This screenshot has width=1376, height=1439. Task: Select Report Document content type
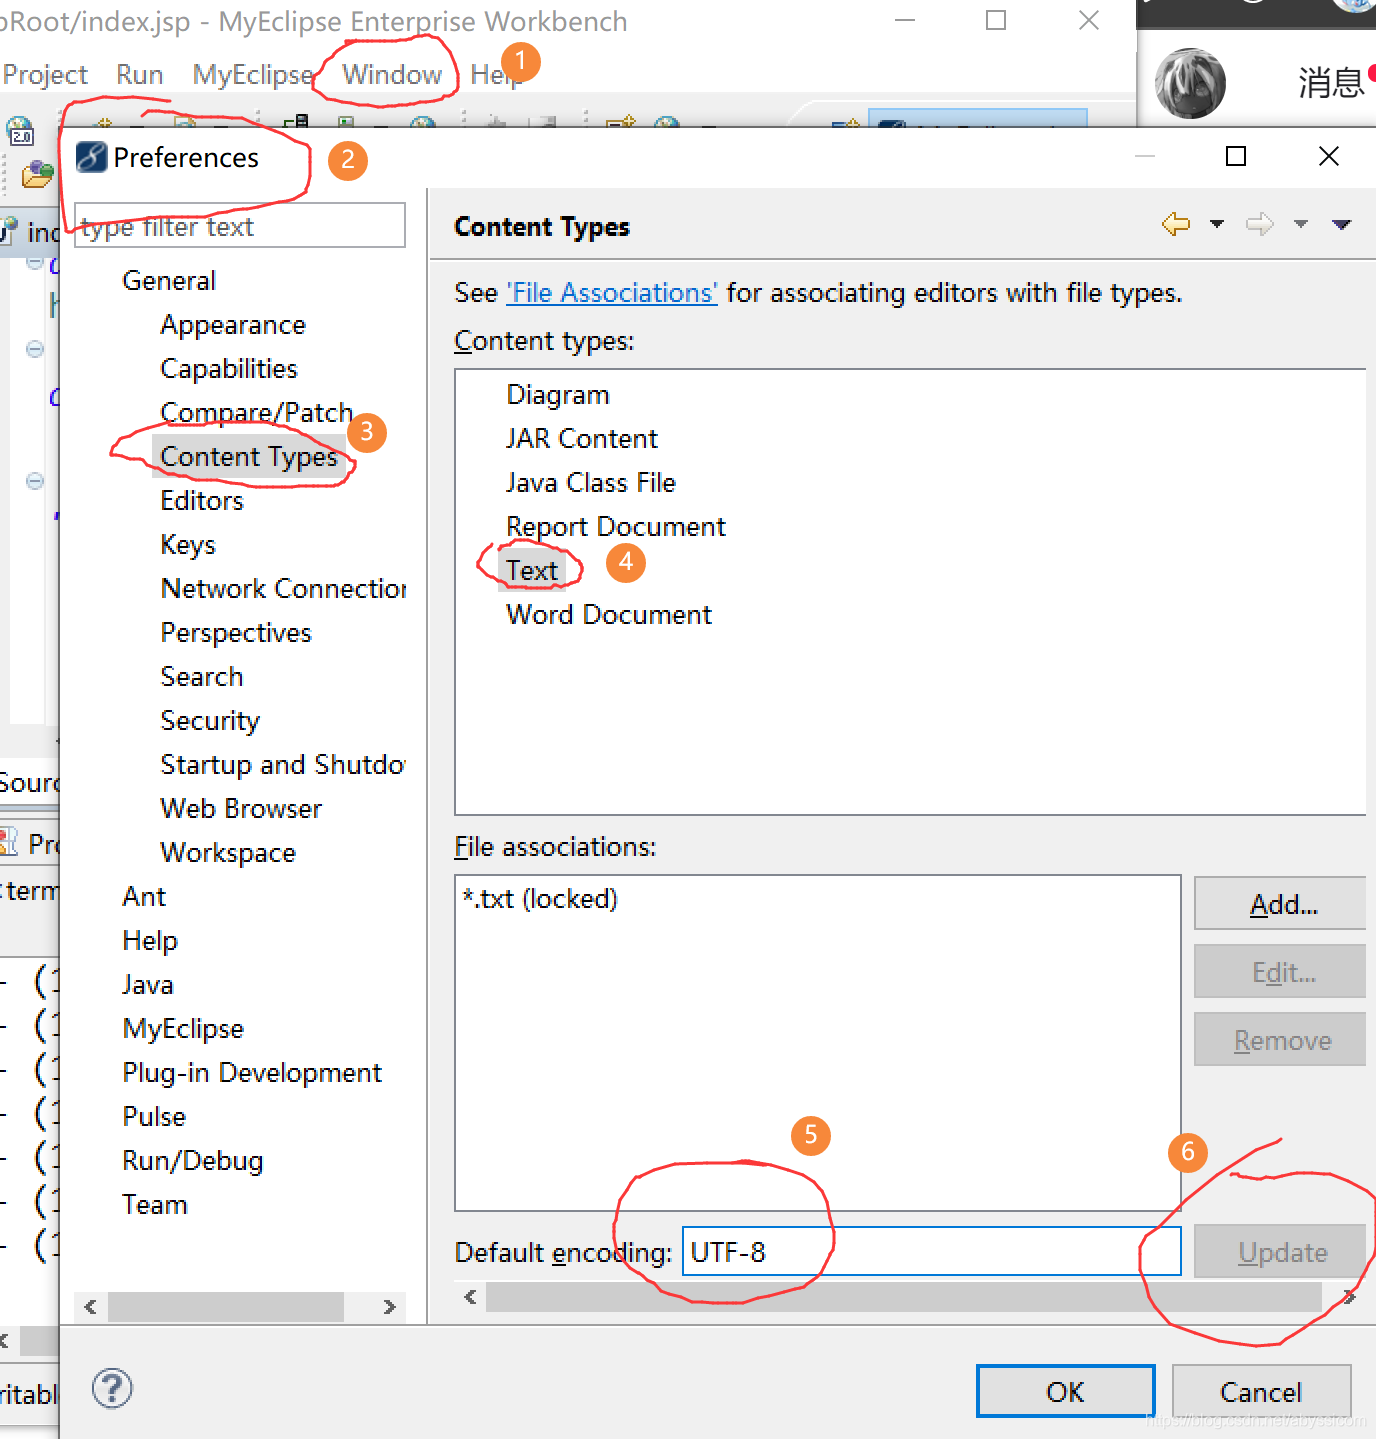pyautogui.click(x=616, y=526)
